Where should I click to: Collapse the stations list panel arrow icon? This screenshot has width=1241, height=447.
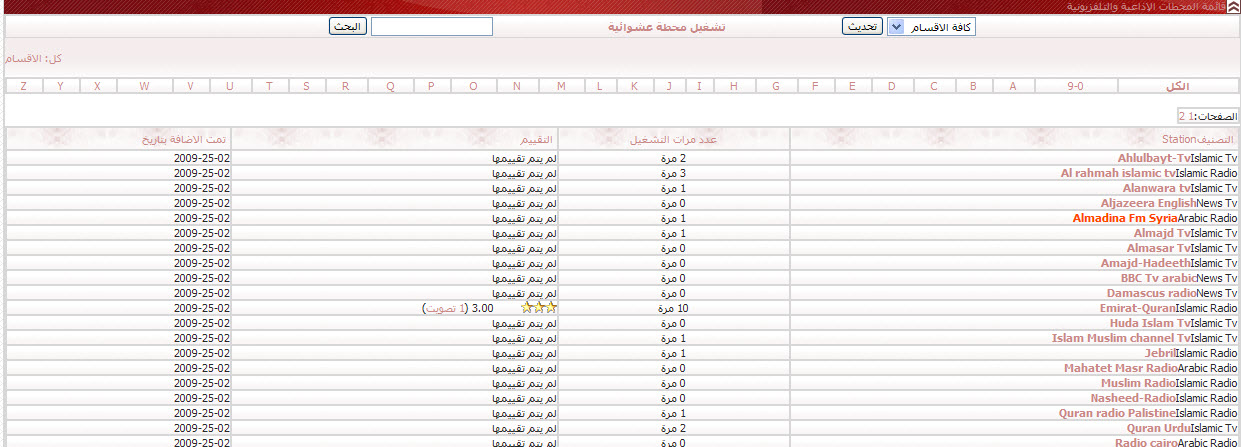[x=1233, y=6]
